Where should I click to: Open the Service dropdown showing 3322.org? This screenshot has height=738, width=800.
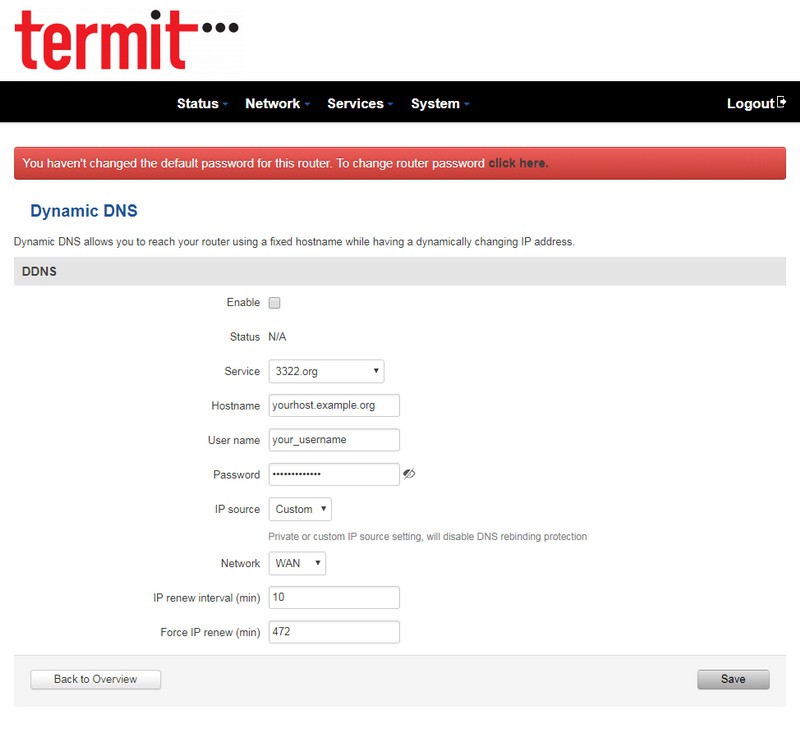(x=326, y=371)
